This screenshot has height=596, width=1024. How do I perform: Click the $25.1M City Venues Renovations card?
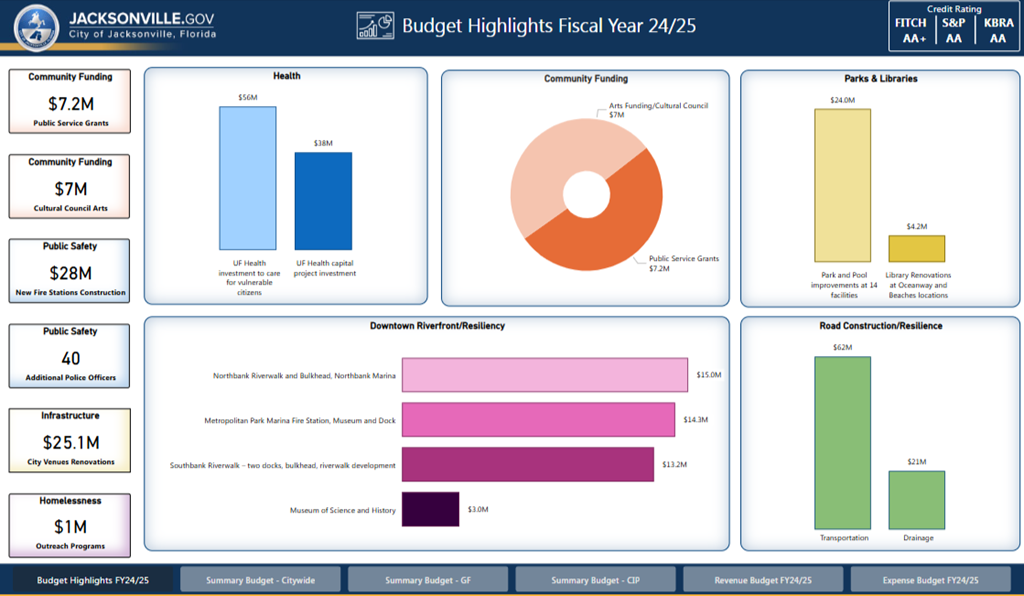pyautogui.click(x=68, y=440)
